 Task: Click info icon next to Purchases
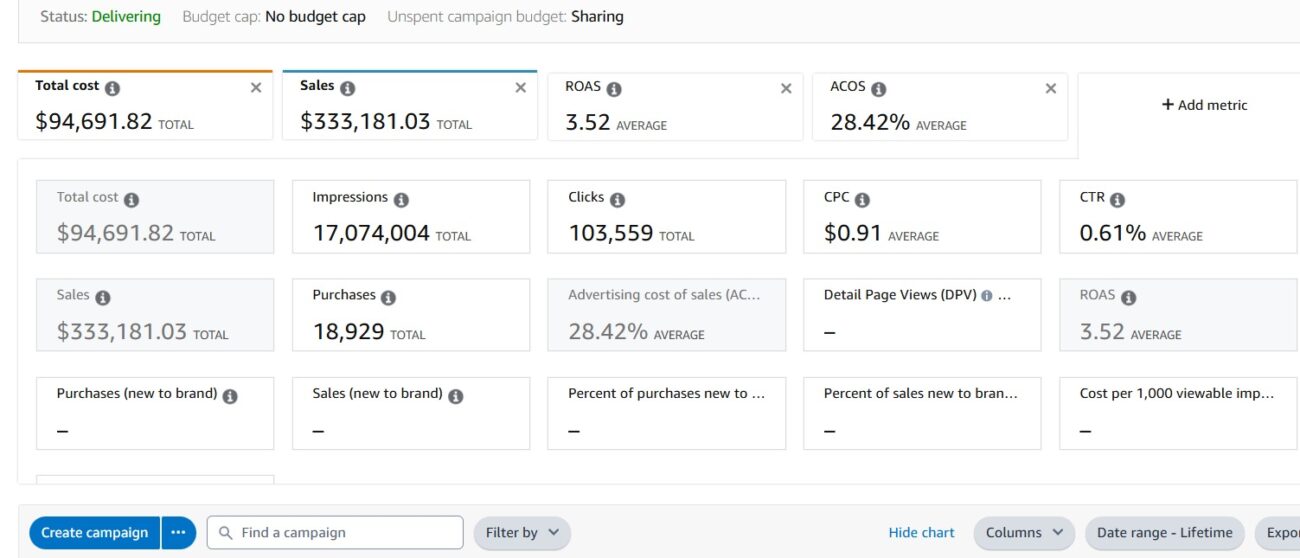pos(388,298)
